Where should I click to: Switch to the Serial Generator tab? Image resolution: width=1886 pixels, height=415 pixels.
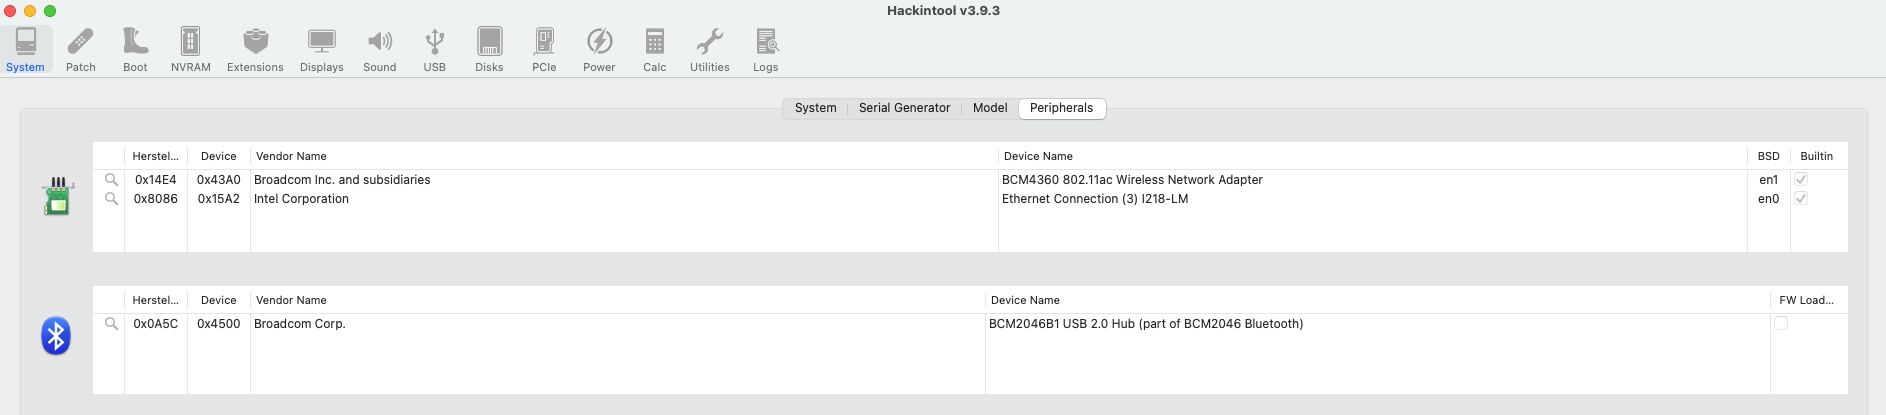pyautogui.click(x=904, y=108)
